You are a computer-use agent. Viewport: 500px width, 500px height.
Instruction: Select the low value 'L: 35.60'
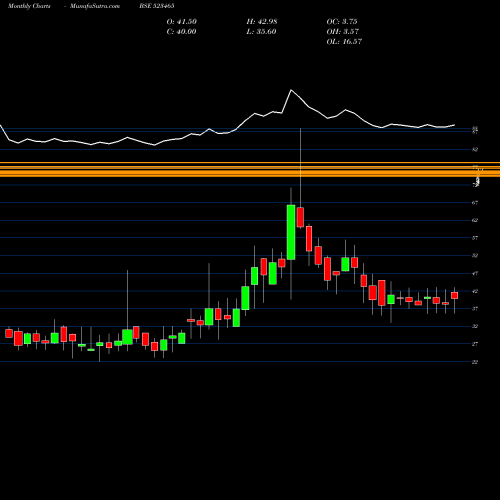[261, 31]
